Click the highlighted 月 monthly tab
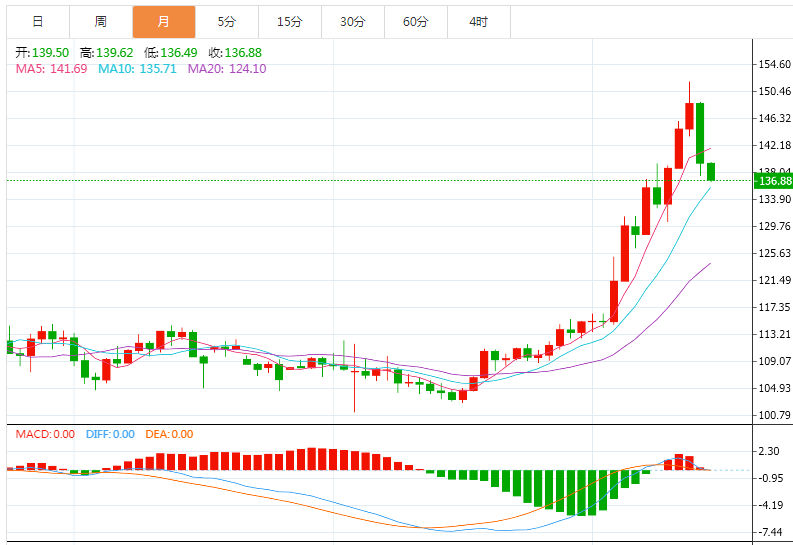The width and height of the screenshot is (793, 545). [163, 21]
